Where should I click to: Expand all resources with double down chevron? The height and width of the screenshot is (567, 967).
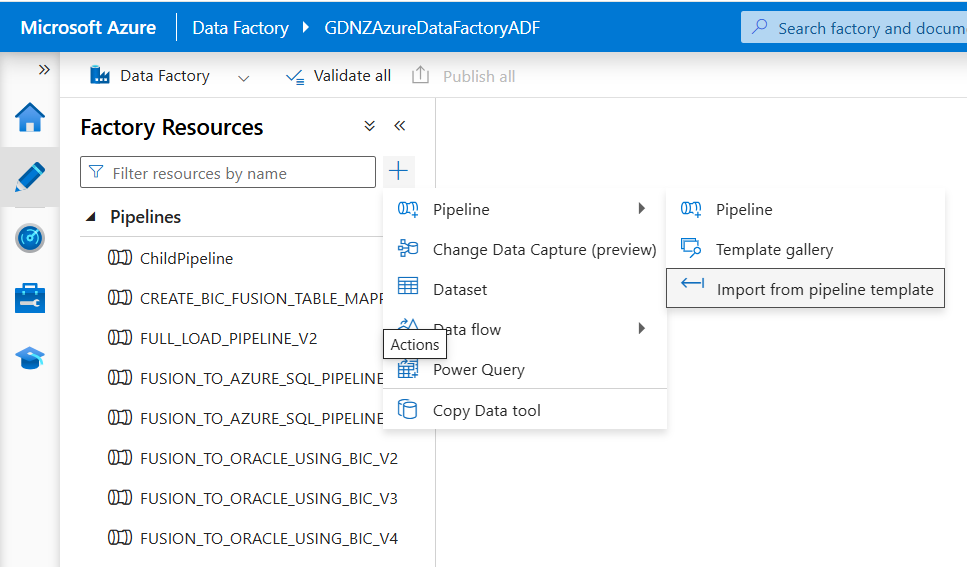369,126
